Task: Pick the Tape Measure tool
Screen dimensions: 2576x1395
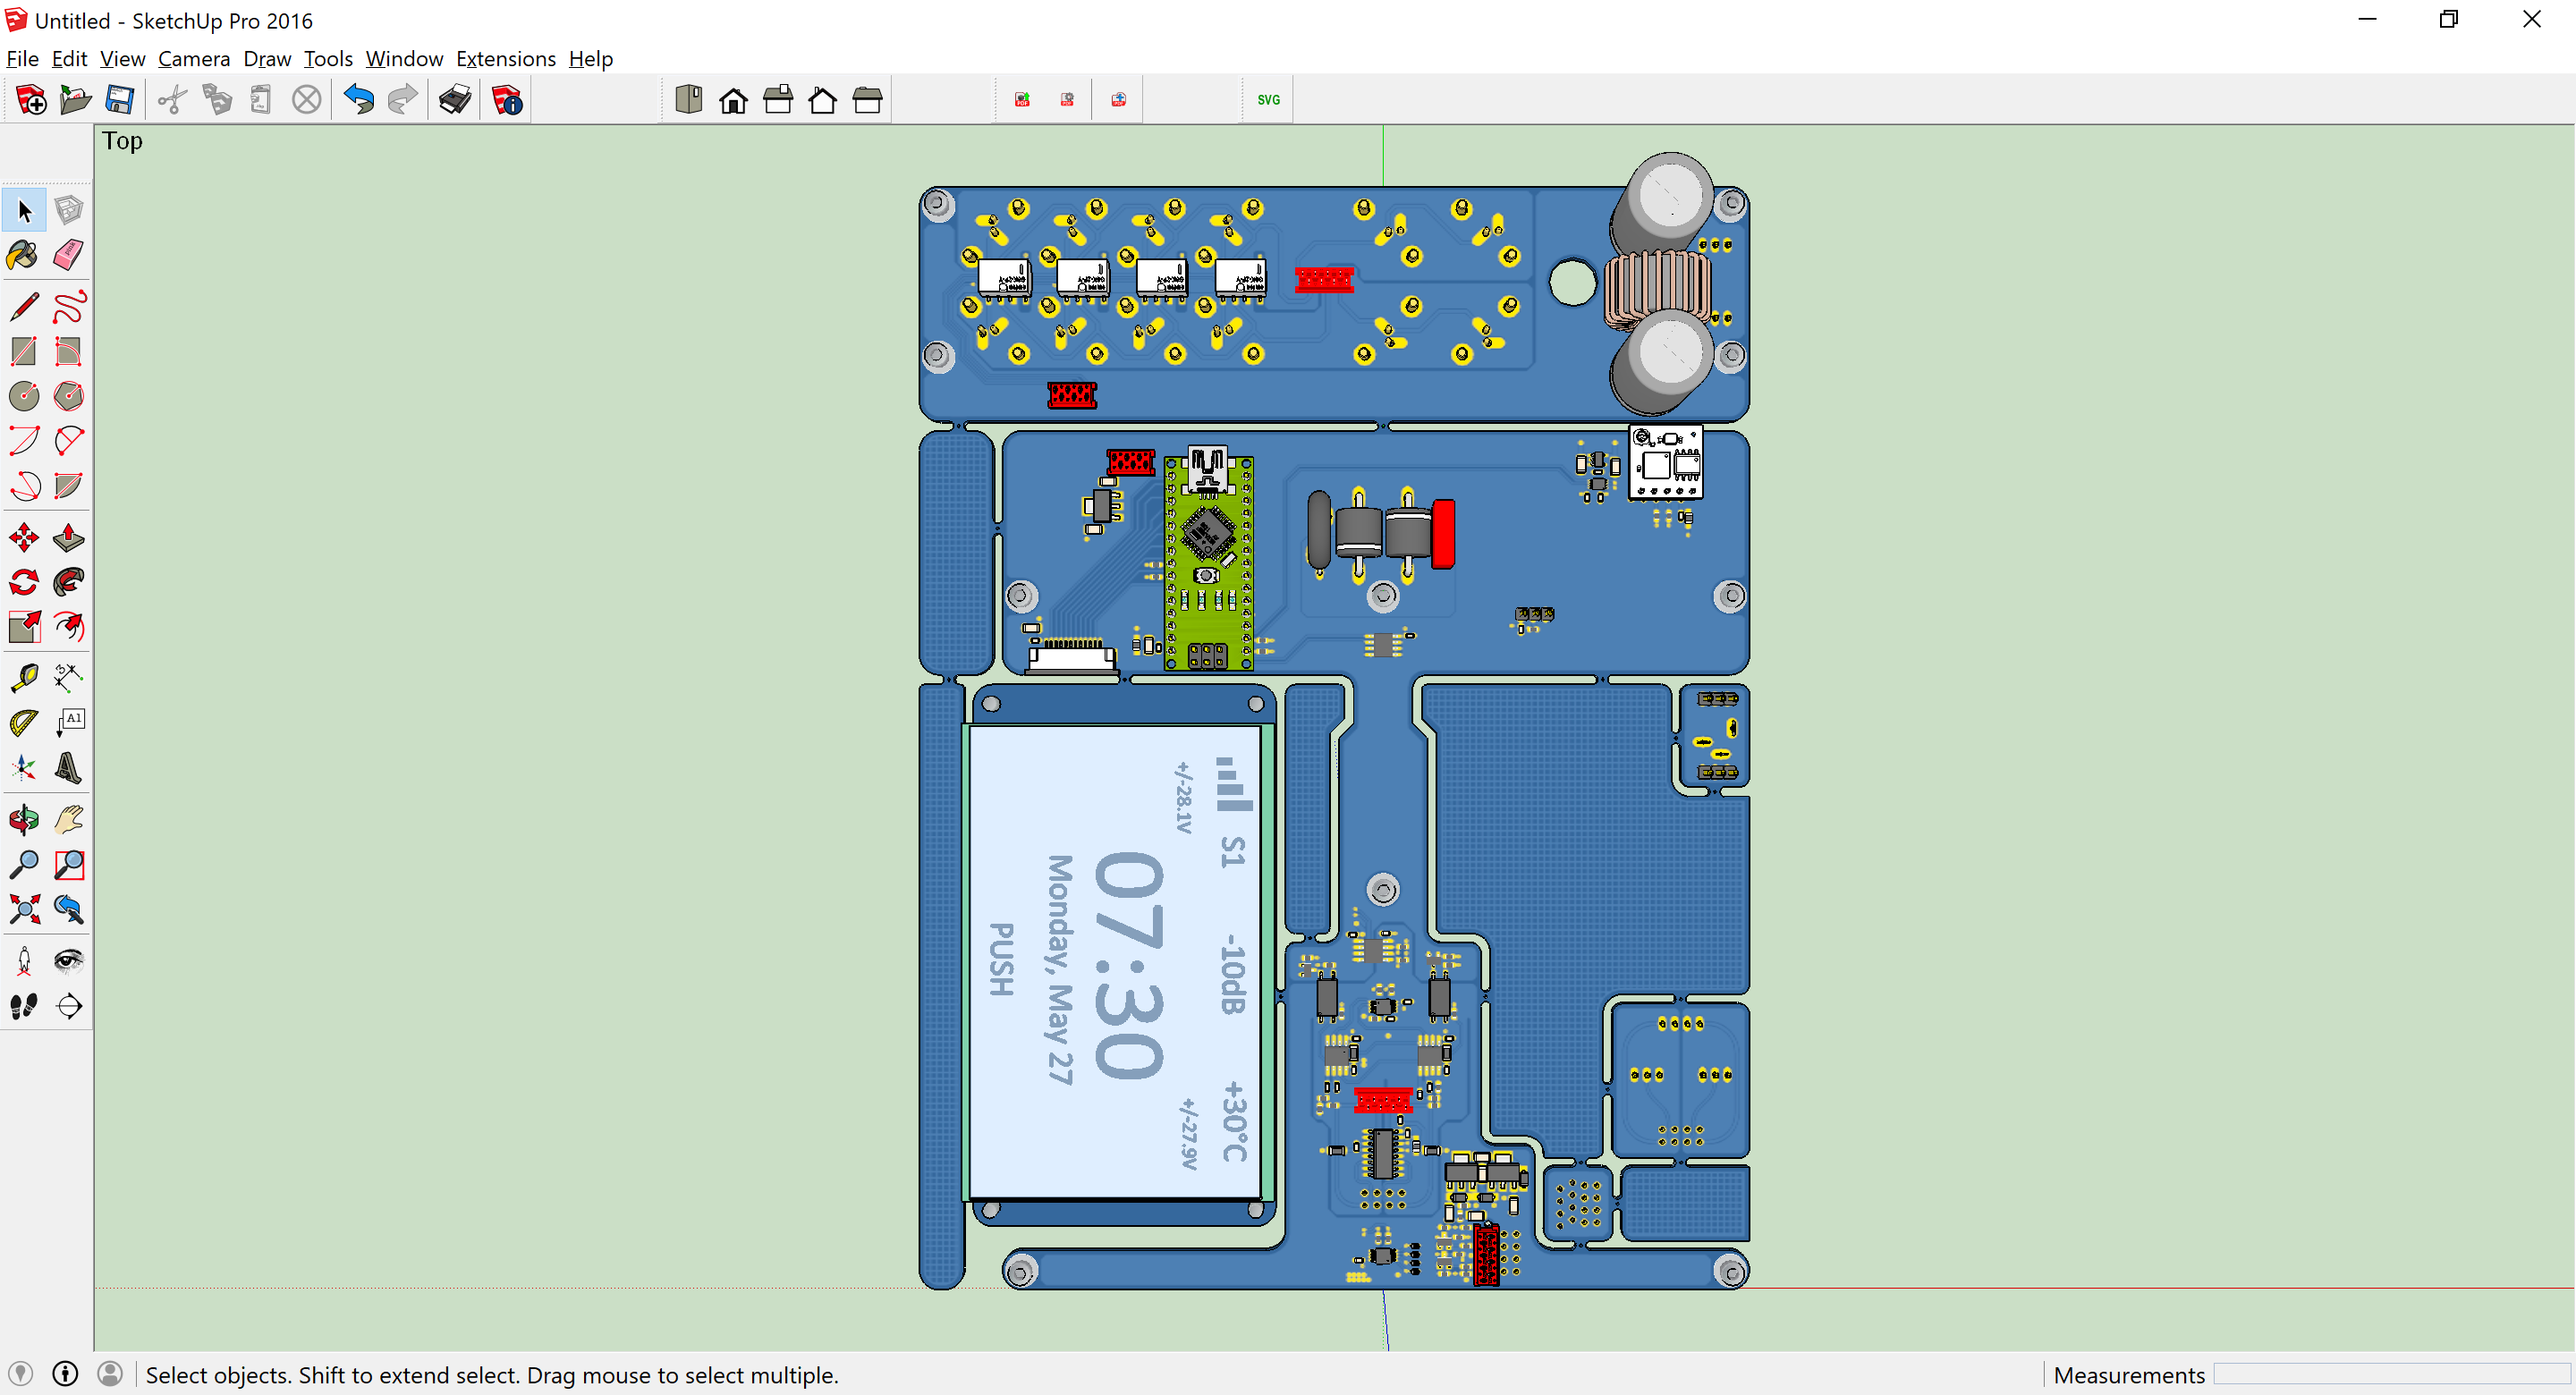Action: 24,678
